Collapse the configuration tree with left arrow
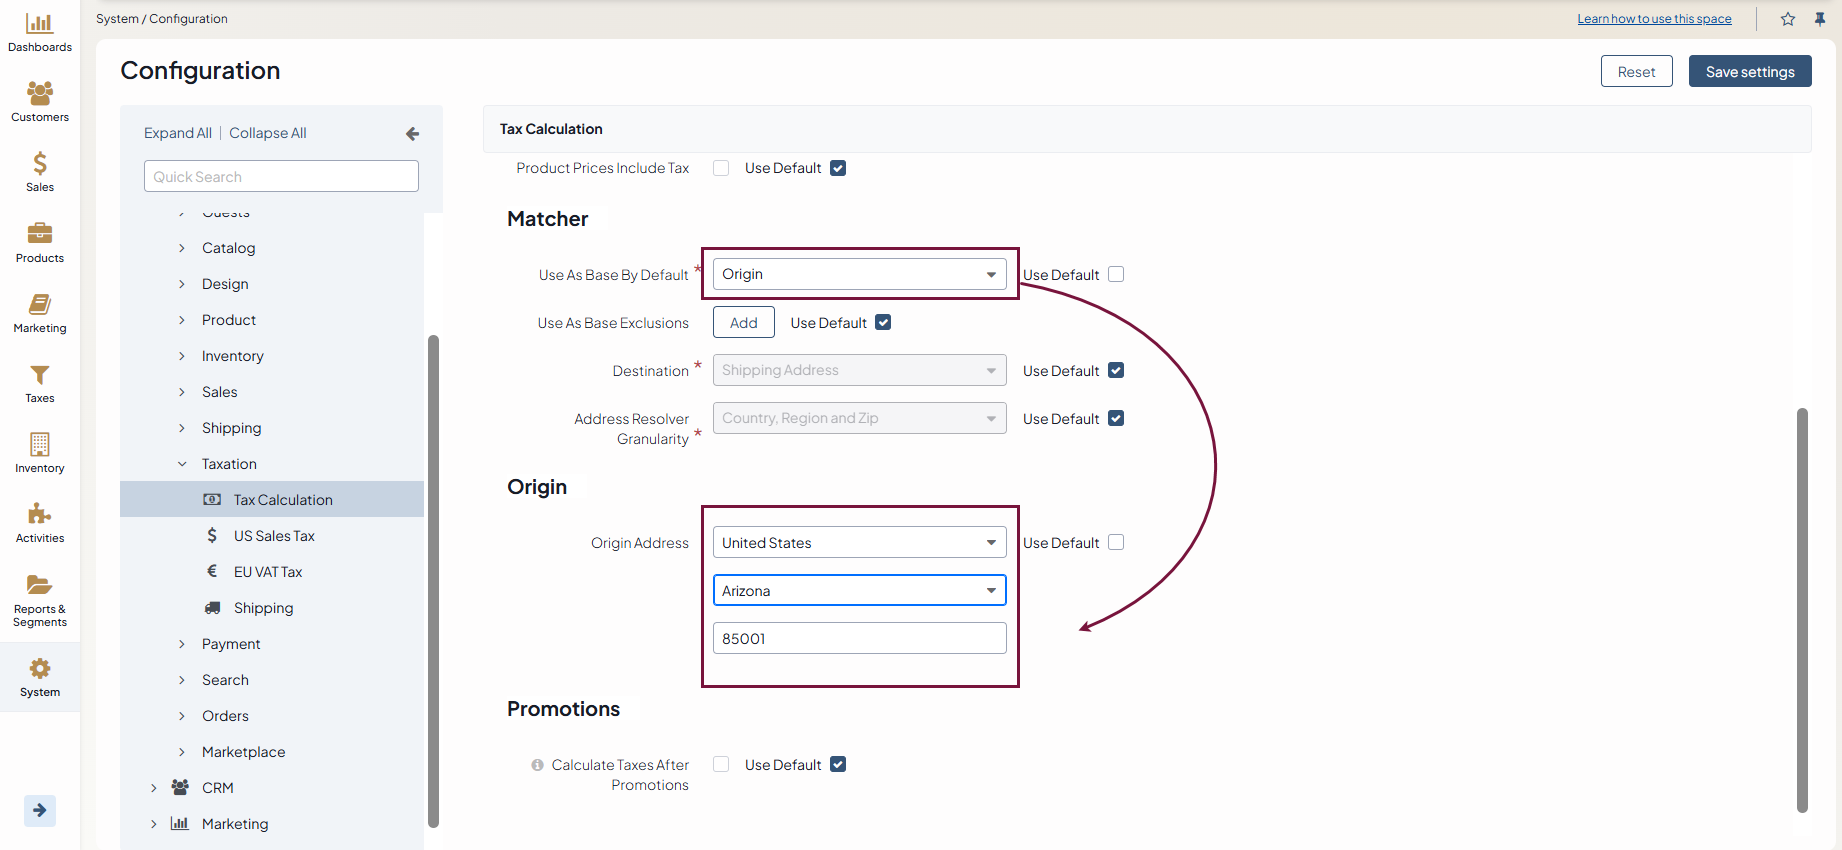This screenshot has height=850, width=1842. pyautogui.click(x=412, y=134)
